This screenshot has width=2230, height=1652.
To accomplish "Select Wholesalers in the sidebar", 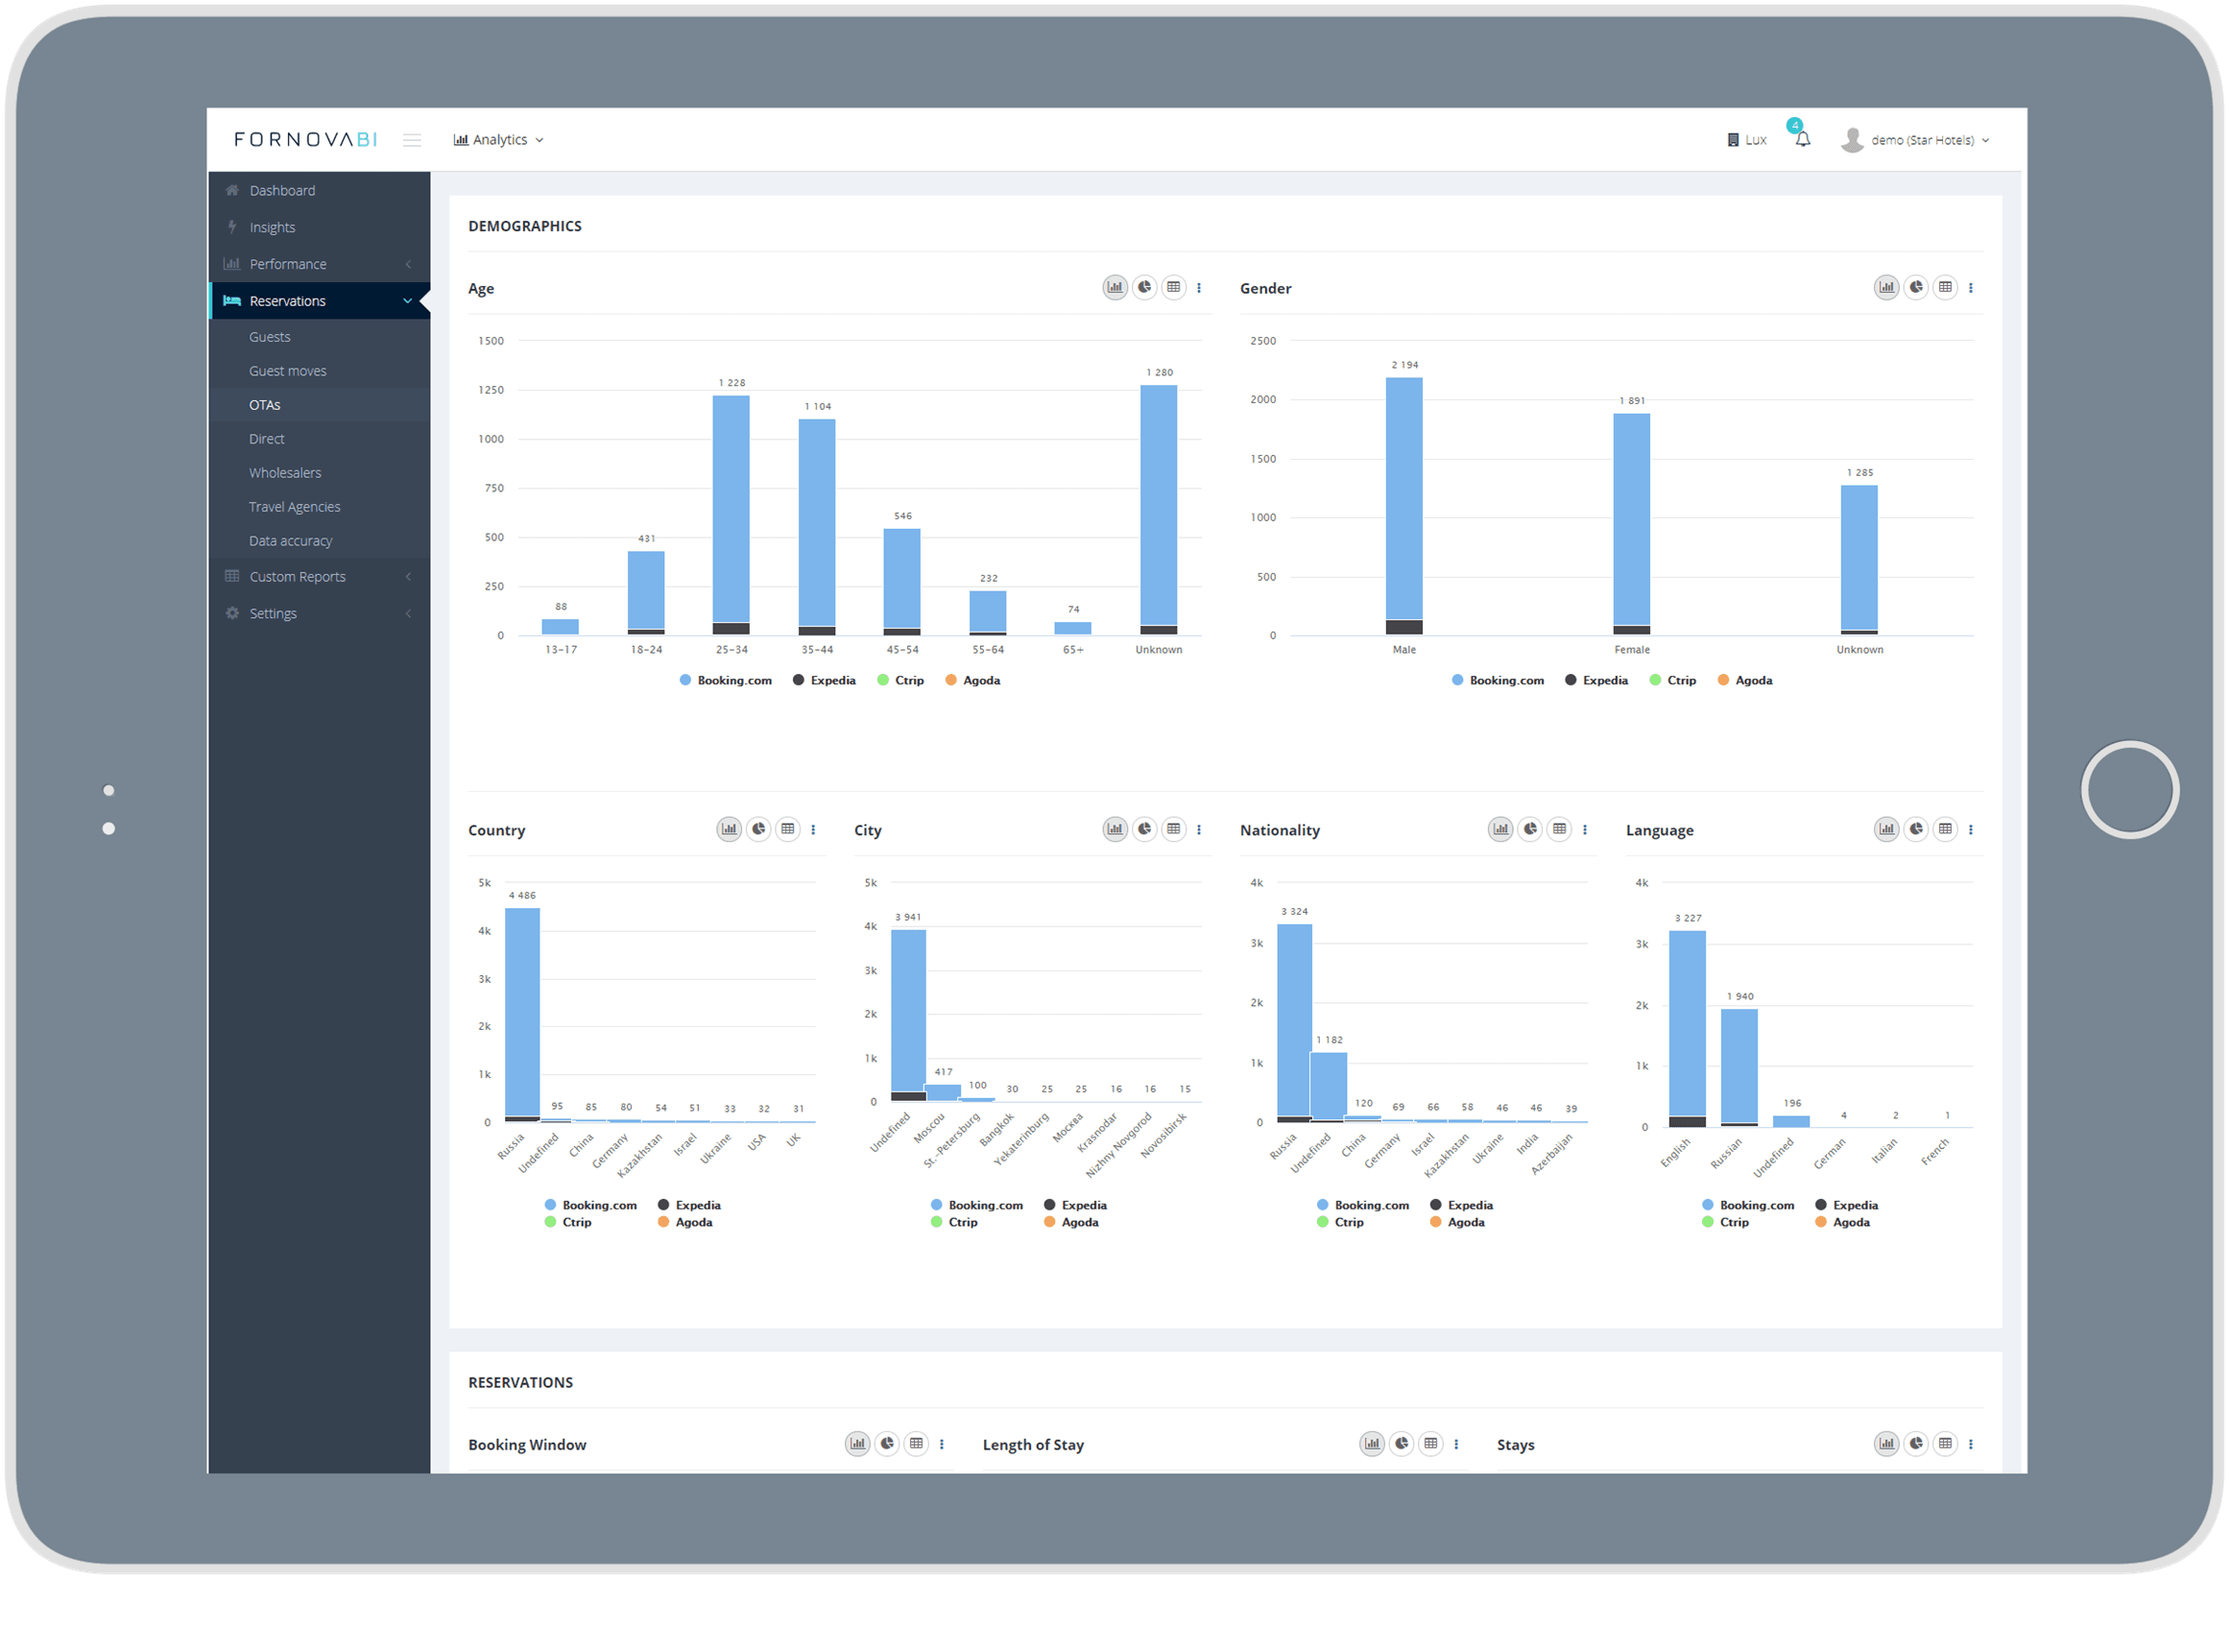I will point(285,473).
